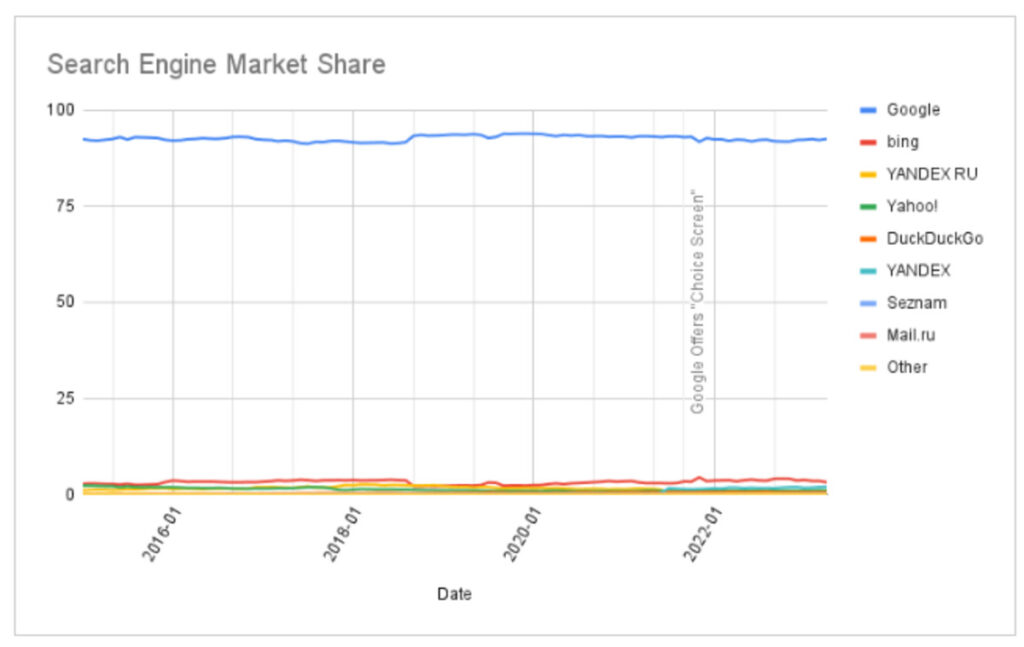Click the Mail.ru legend color swatch
The width and height of the screenshot is (1024, 647).
point(868,334)
